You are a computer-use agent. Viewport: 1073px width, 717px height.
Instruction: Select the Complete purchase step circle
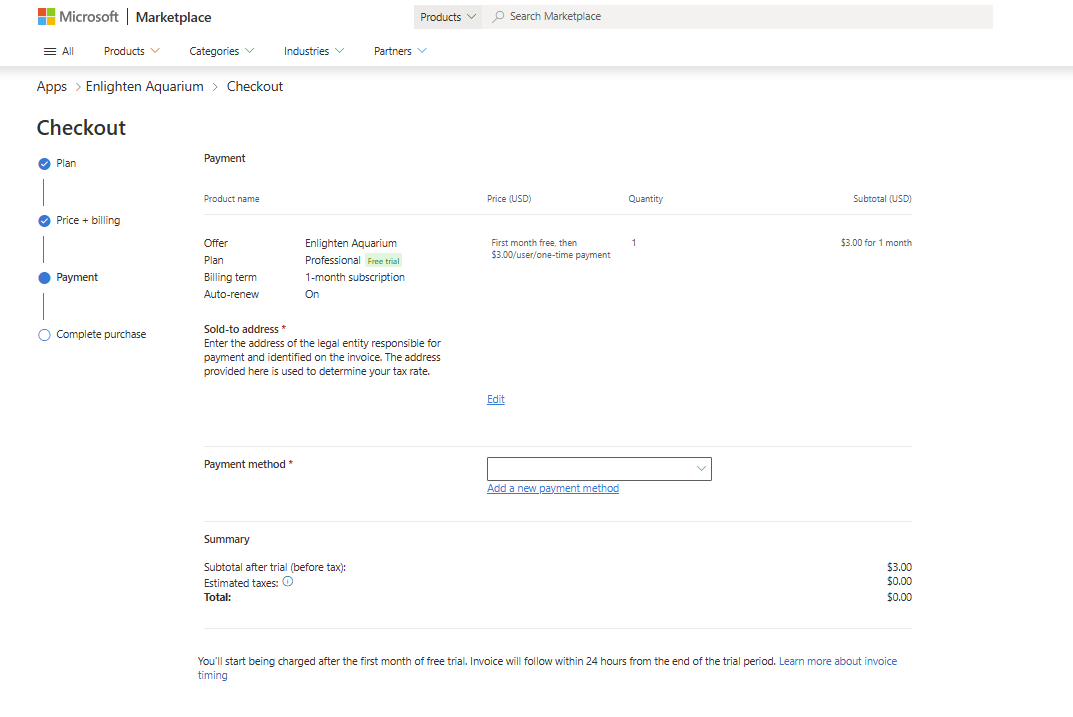pyautogui.click(x=43, y=334)
